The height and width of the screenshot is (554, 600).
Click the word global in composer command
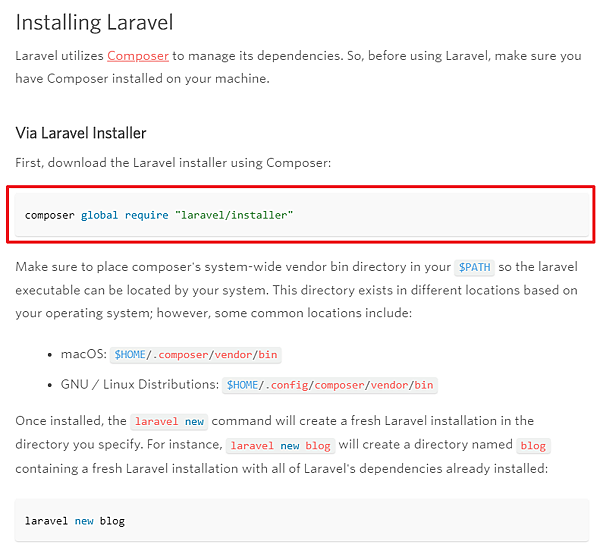point(99,215)
